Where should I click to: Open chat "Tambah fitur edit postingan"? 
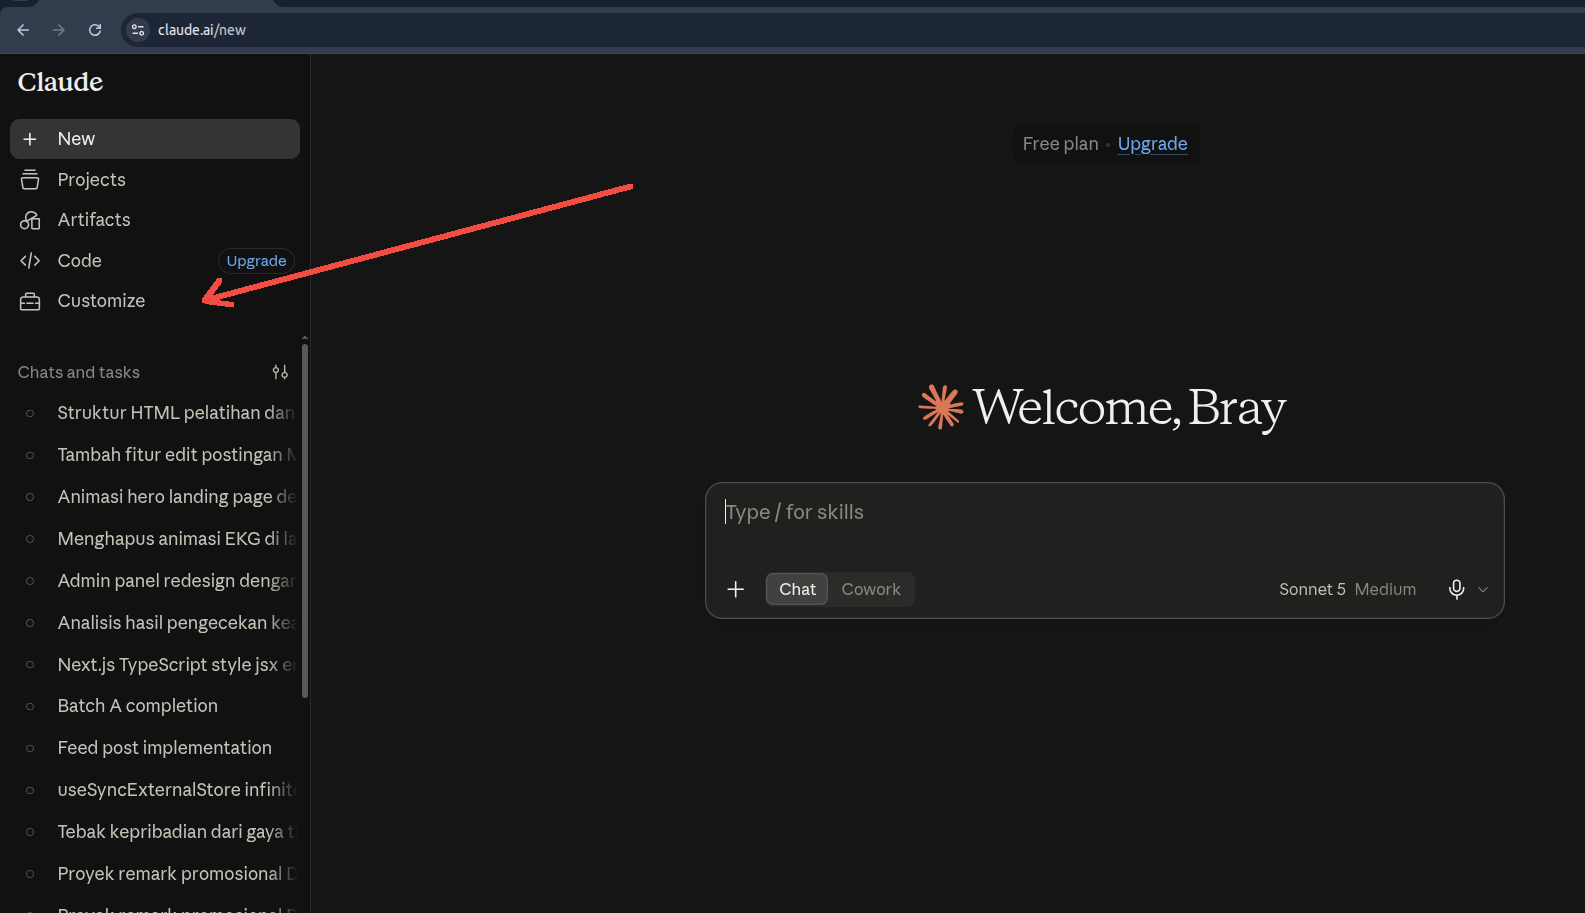coord(155,455)
